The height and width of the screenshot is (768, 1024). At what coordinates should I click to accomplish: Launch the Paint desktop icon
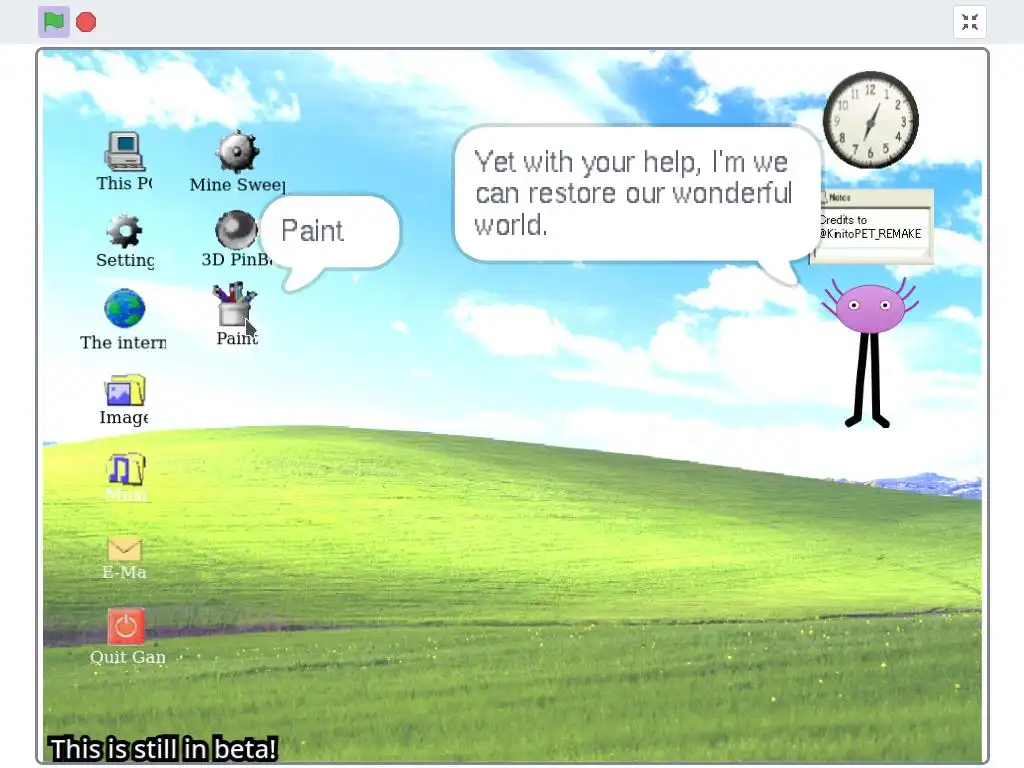235,304
